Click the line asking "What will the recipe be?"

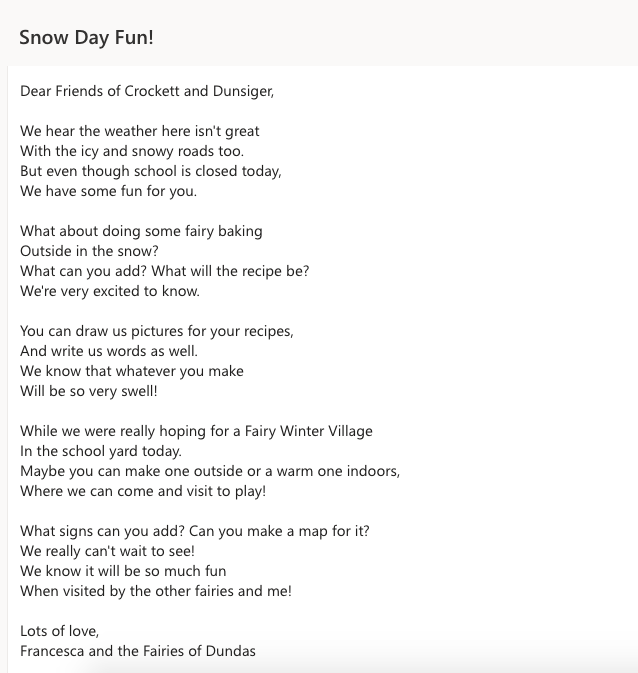pyautogui.click(x=164, y=271)
